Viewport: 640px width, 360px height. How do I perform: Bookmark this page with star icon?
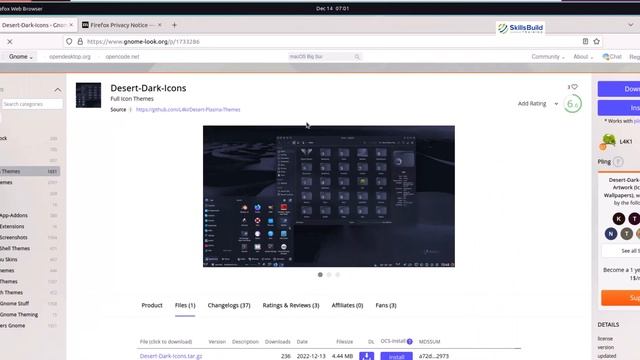click(597, 41)
